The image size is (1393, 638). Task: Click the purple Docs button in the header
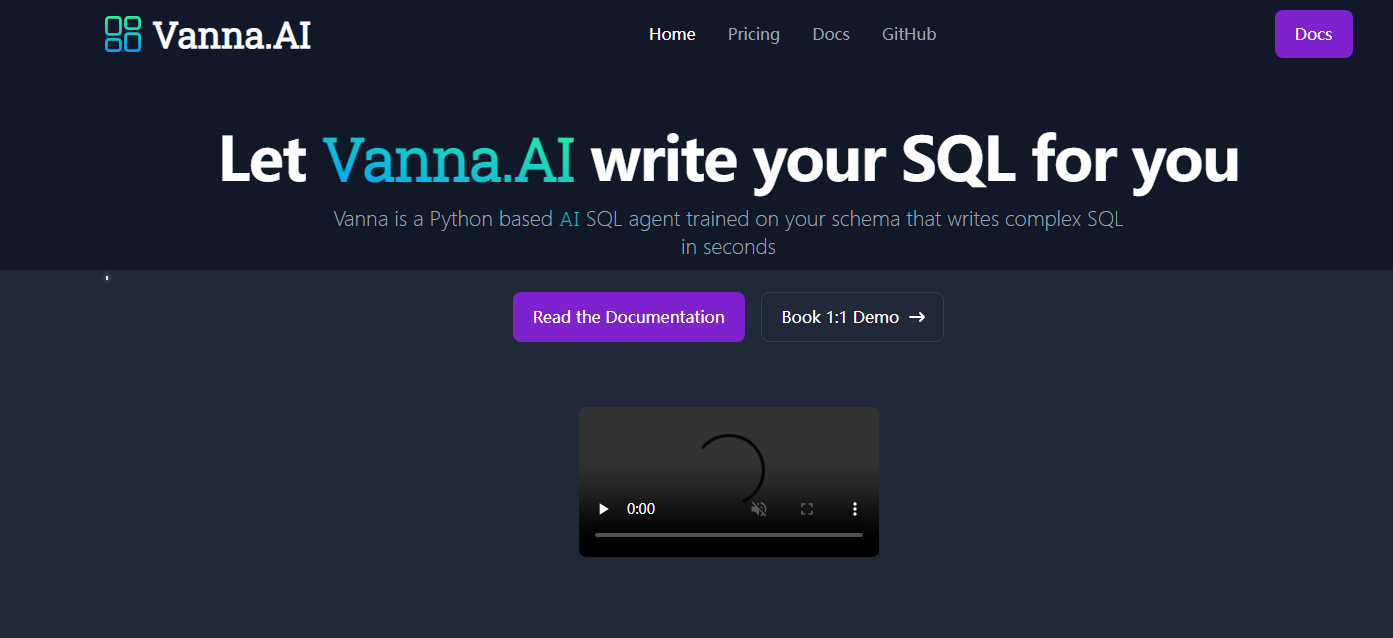(1313, 34)
